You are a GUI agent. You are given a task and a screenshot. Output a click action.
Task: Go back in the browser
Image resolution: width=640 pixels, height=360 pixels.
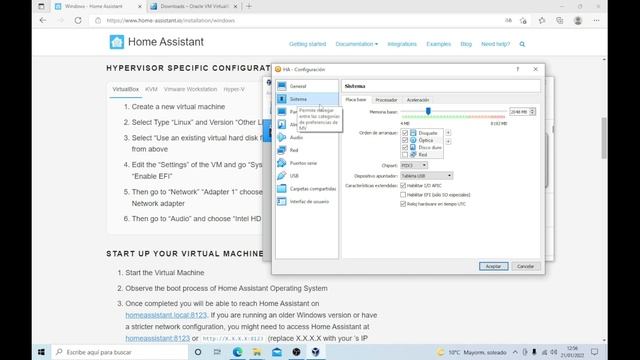[x=43, y=20]
